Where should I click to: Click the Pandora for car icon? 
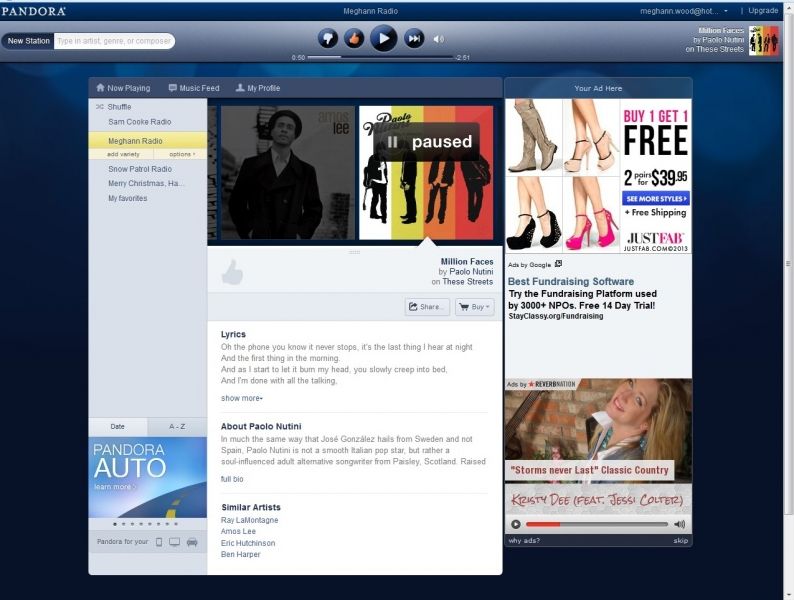coord(192,542)
